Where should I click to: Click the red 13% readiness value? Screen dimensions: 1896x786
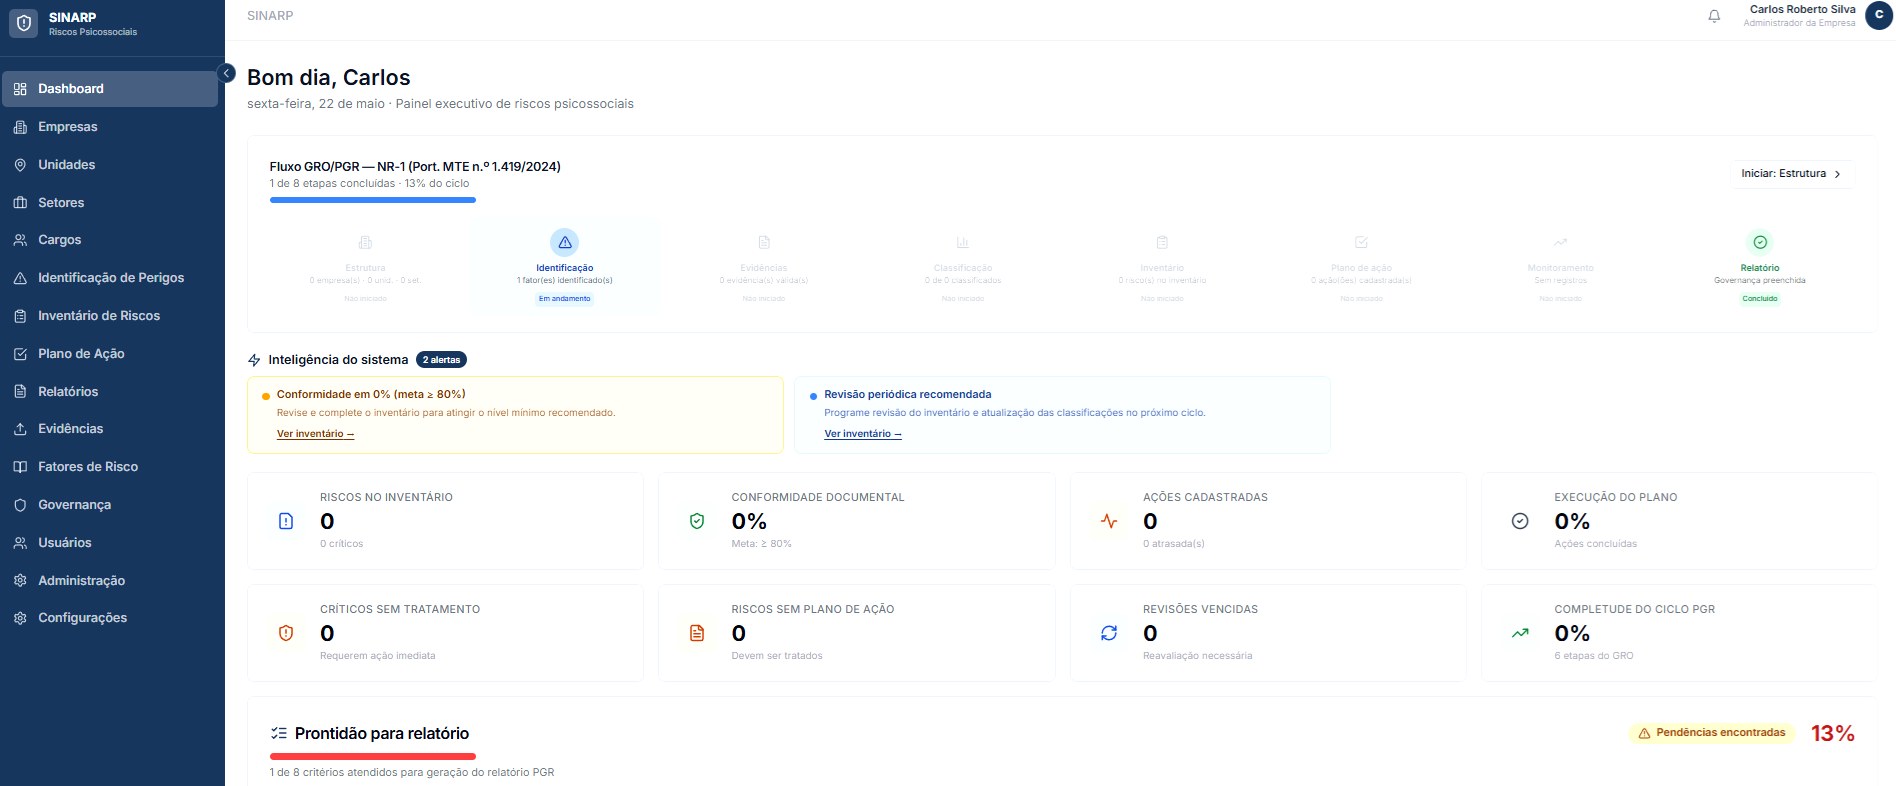pyautogui.click(x=1833, y=734)
